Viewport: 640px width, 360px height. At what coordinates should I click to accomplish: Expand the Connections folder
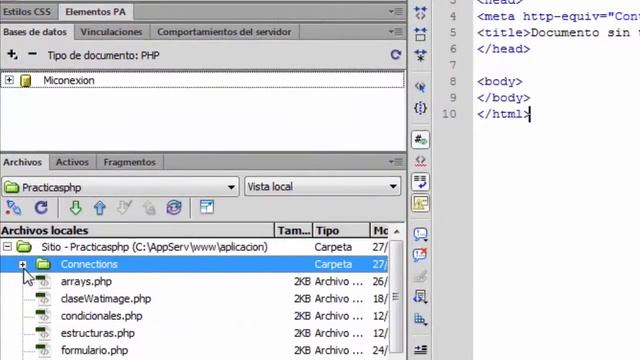pos(23,264)
